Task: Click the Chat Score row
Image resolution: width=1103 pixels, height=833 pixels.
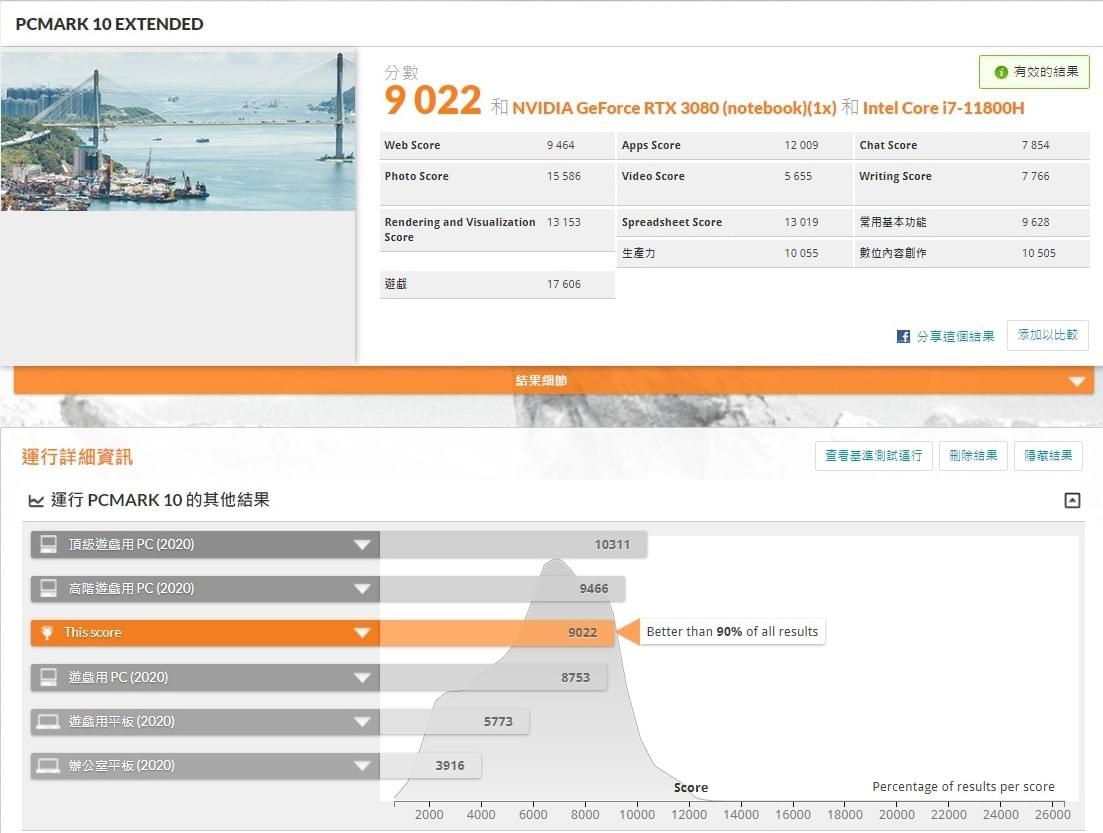Action: 972,146
